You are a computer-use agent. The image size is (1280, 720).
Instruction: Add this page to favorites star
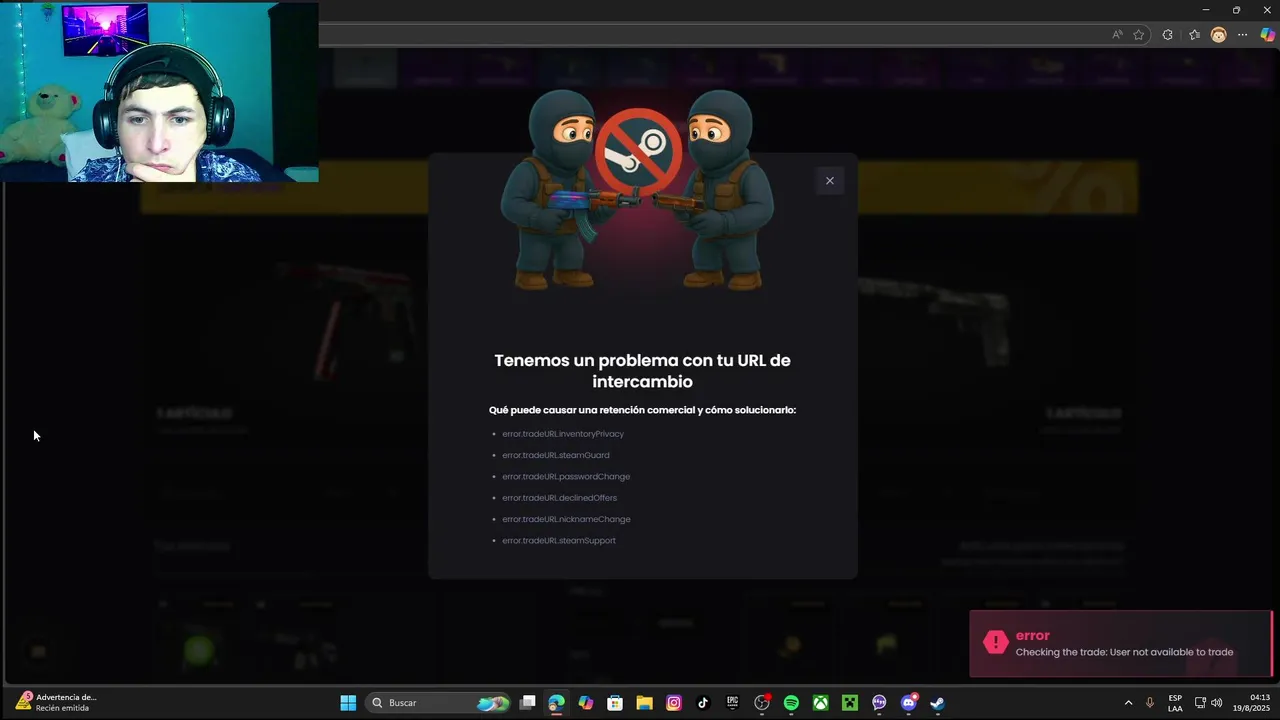tap(1138, 35)
